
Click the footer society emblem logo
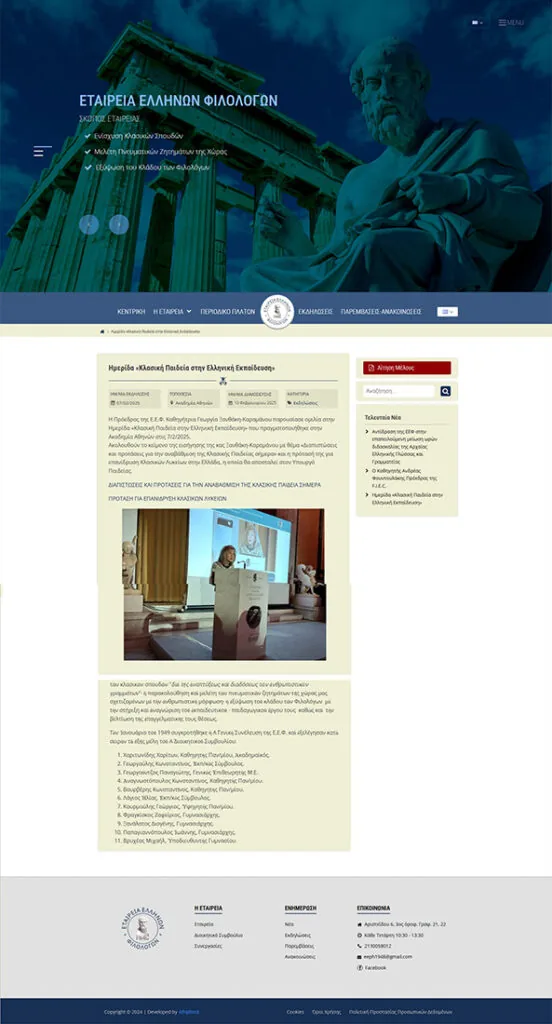click(x=142, y=928)
